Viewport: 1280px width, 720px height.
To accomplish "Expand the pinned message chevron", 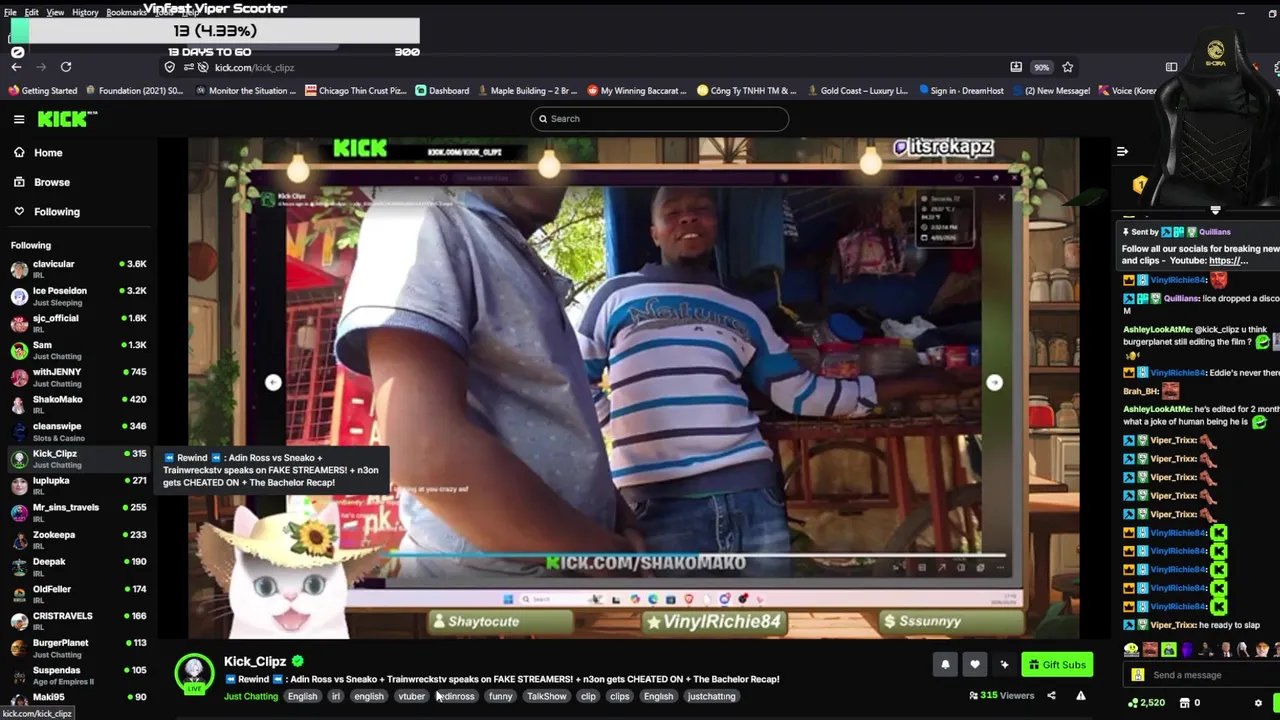I will (1215, 211).
